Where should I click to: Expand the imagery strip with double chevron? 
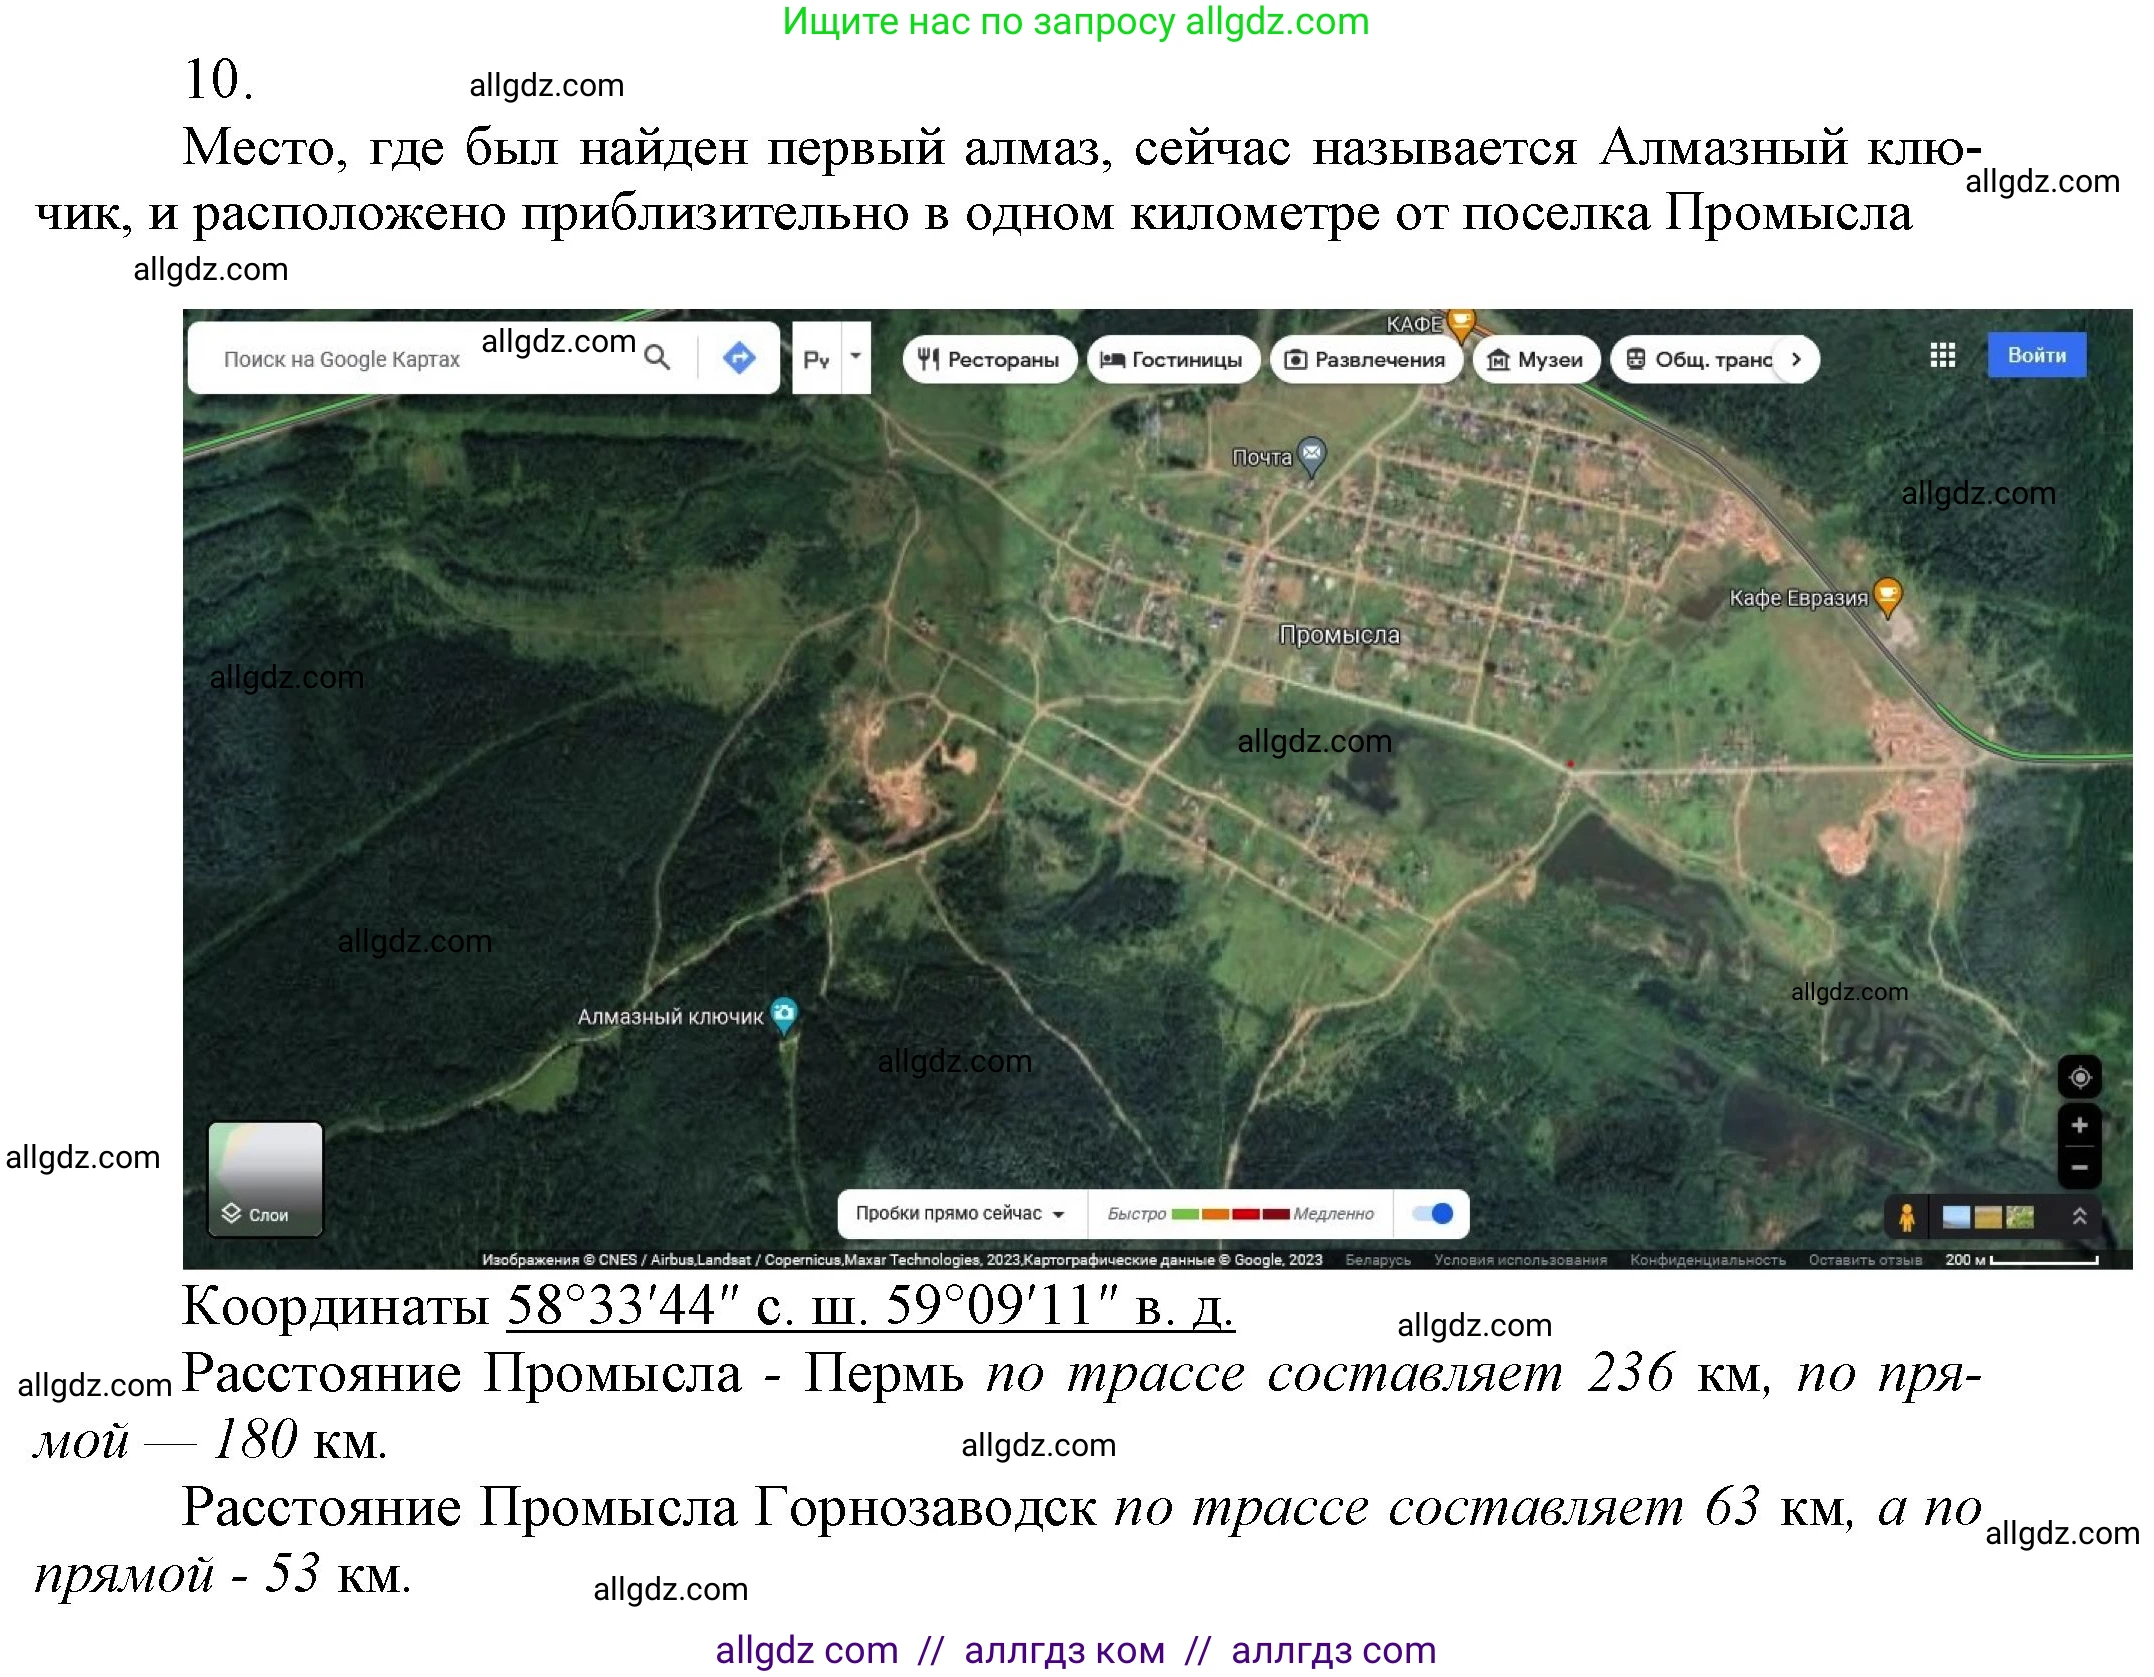tap(2079, 1216)
